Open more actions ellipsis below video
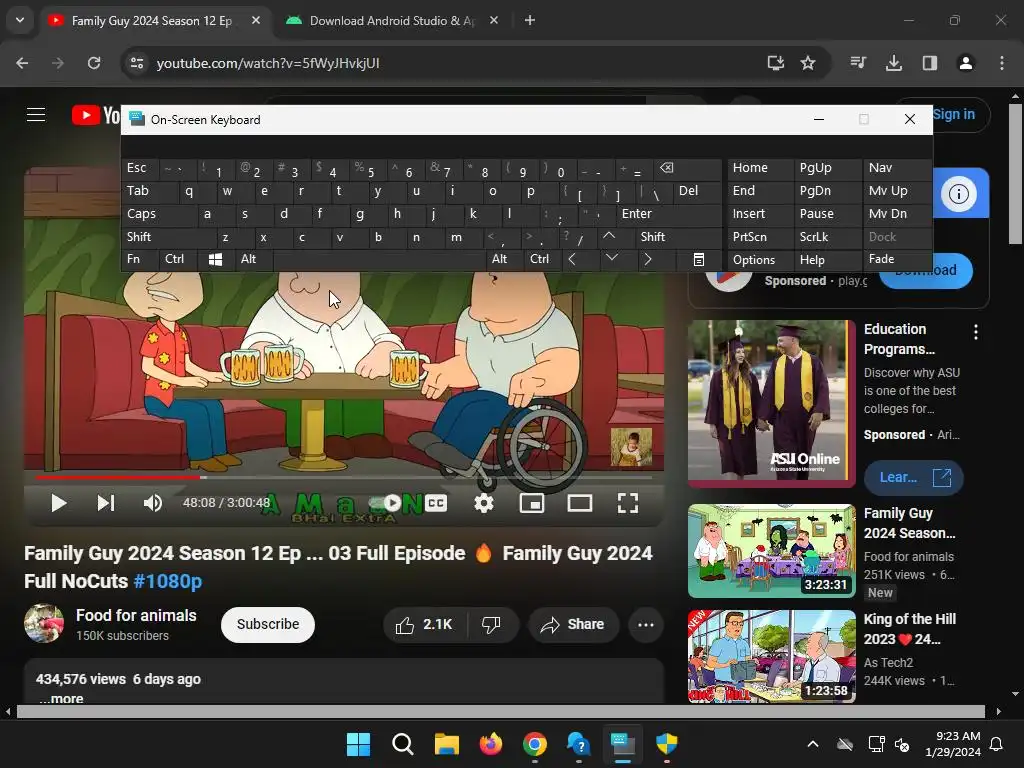Screen dimensions: 1024x768 coord(646,625)
